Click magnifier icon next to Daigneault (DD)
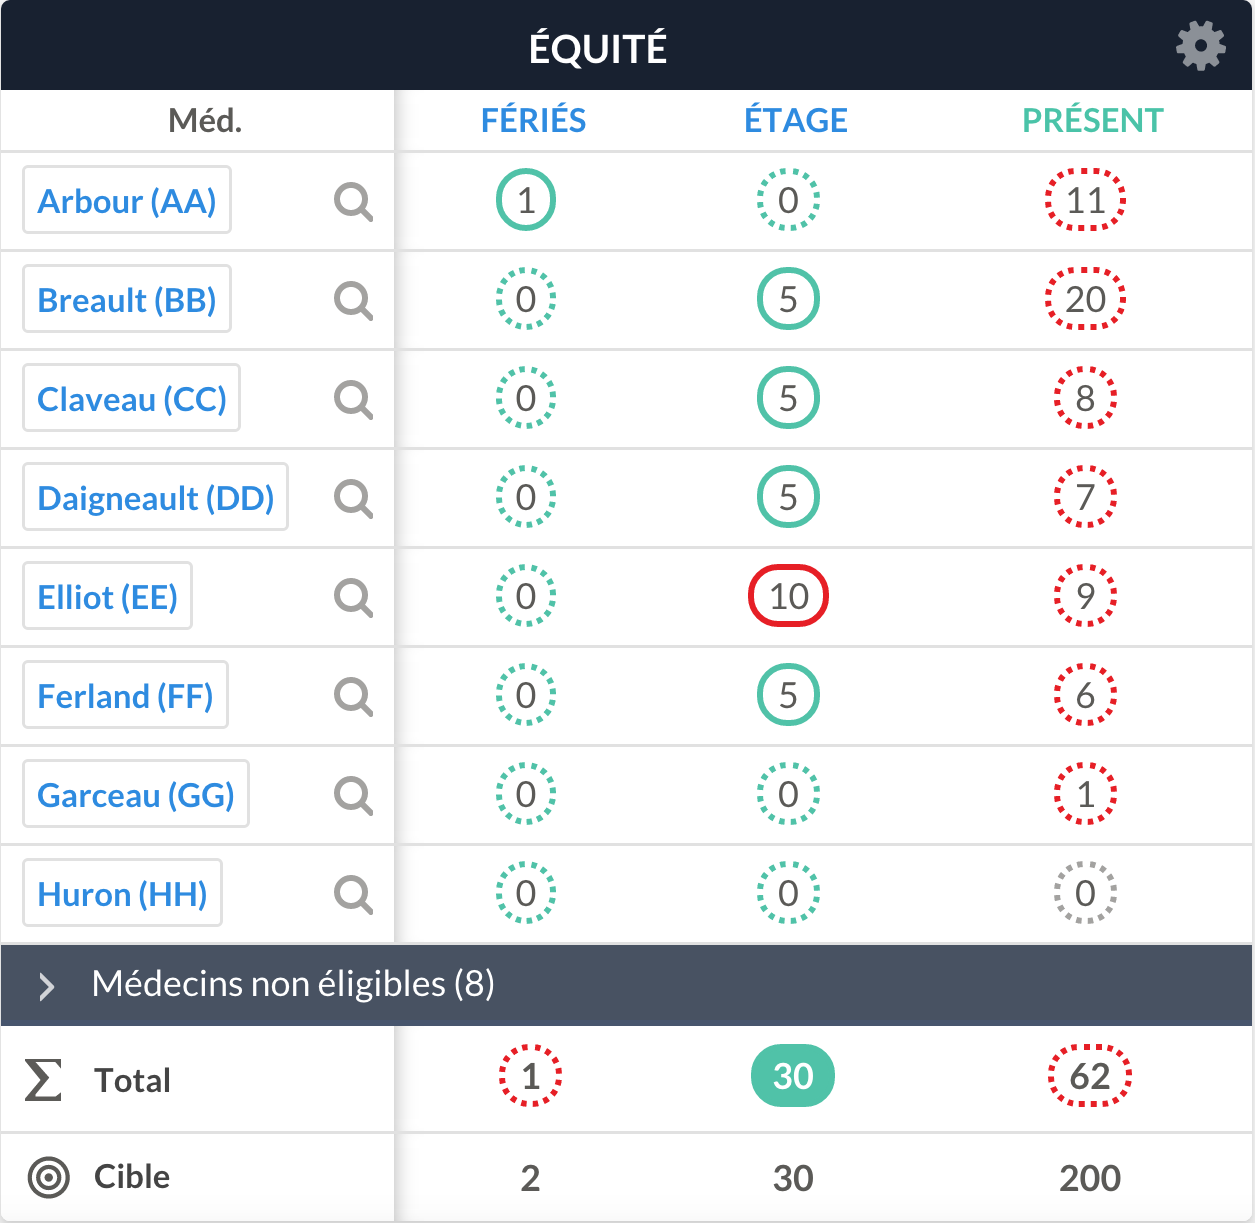Screen dimensions: 1255x1223 click(353, 498)
